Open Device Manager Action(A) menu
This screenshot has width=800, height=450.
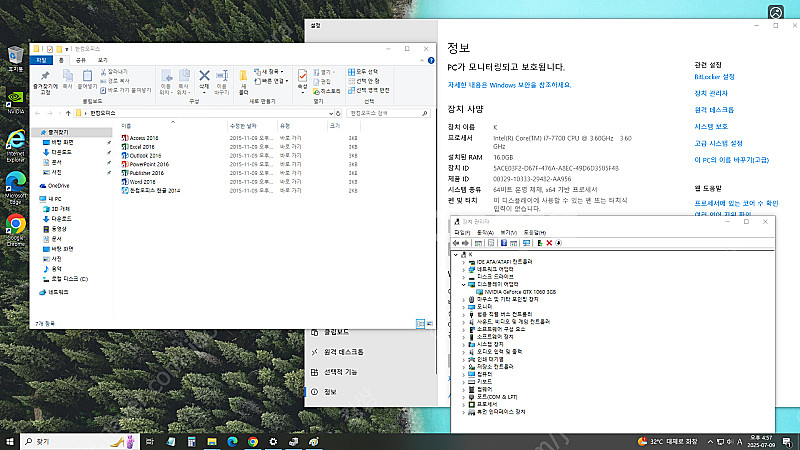tap(485, 233)
